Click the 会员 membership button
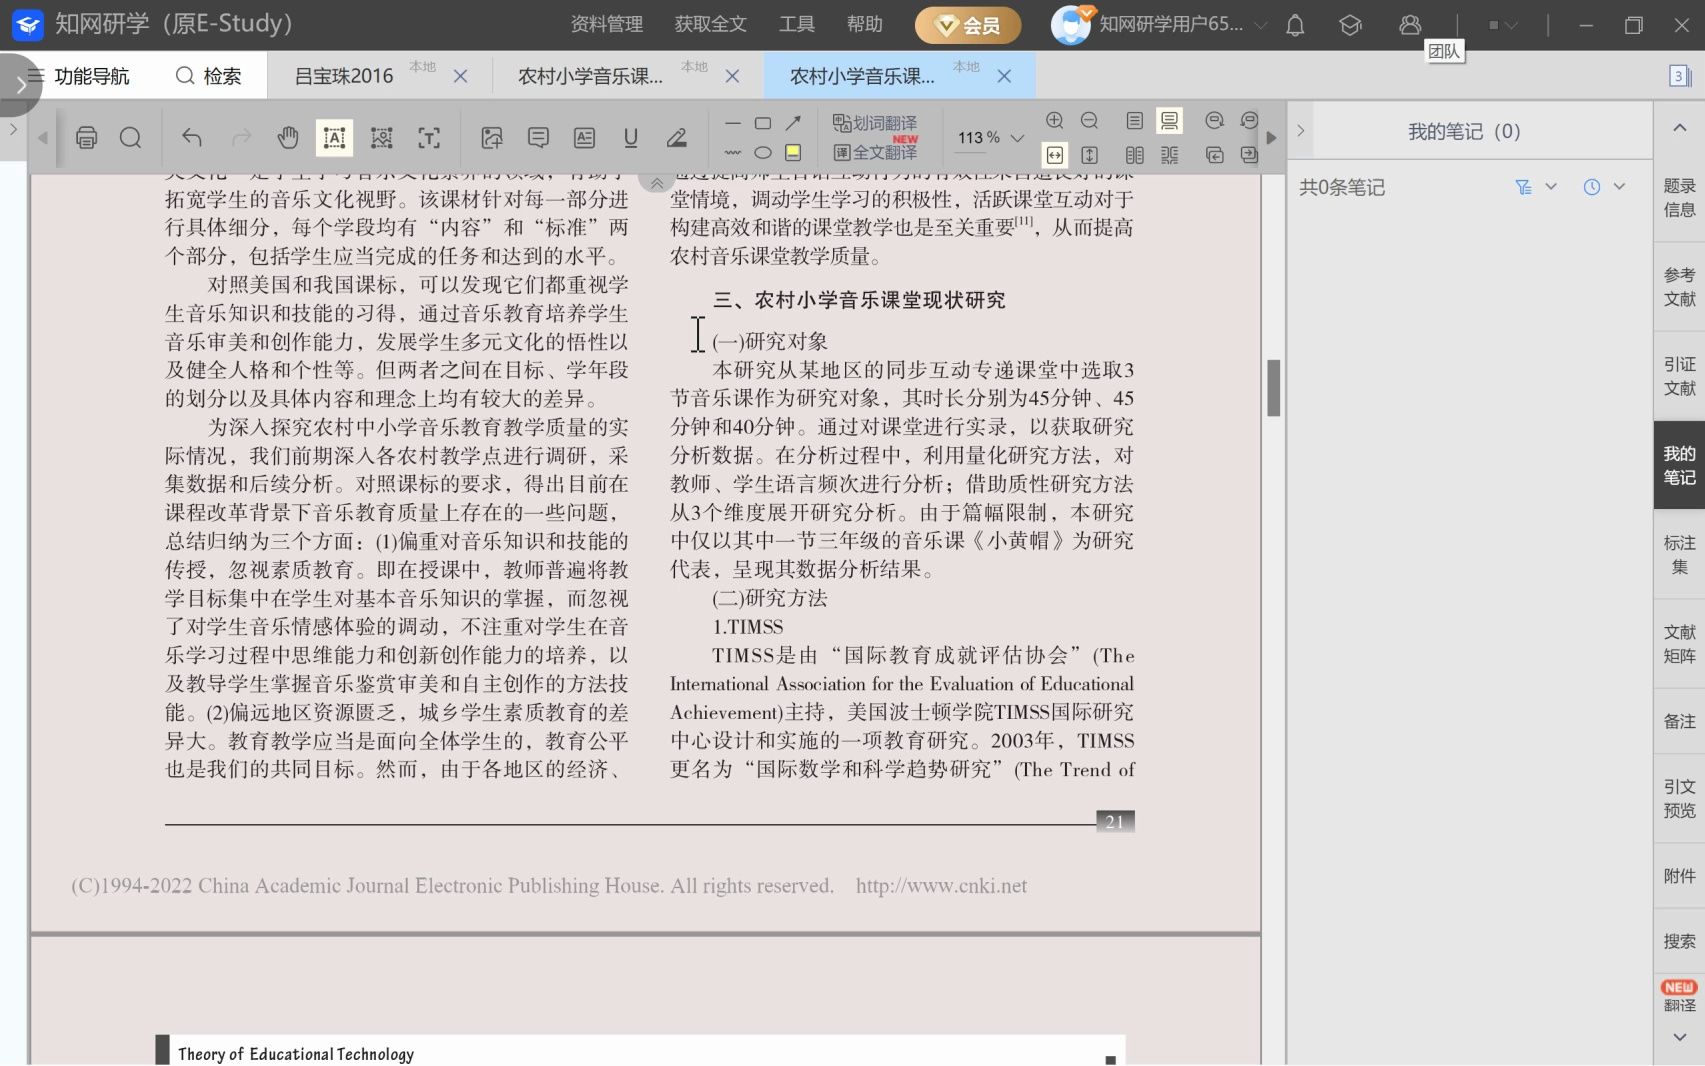The width and height of the screenshot is (1705, 1066). pos(968,25)
